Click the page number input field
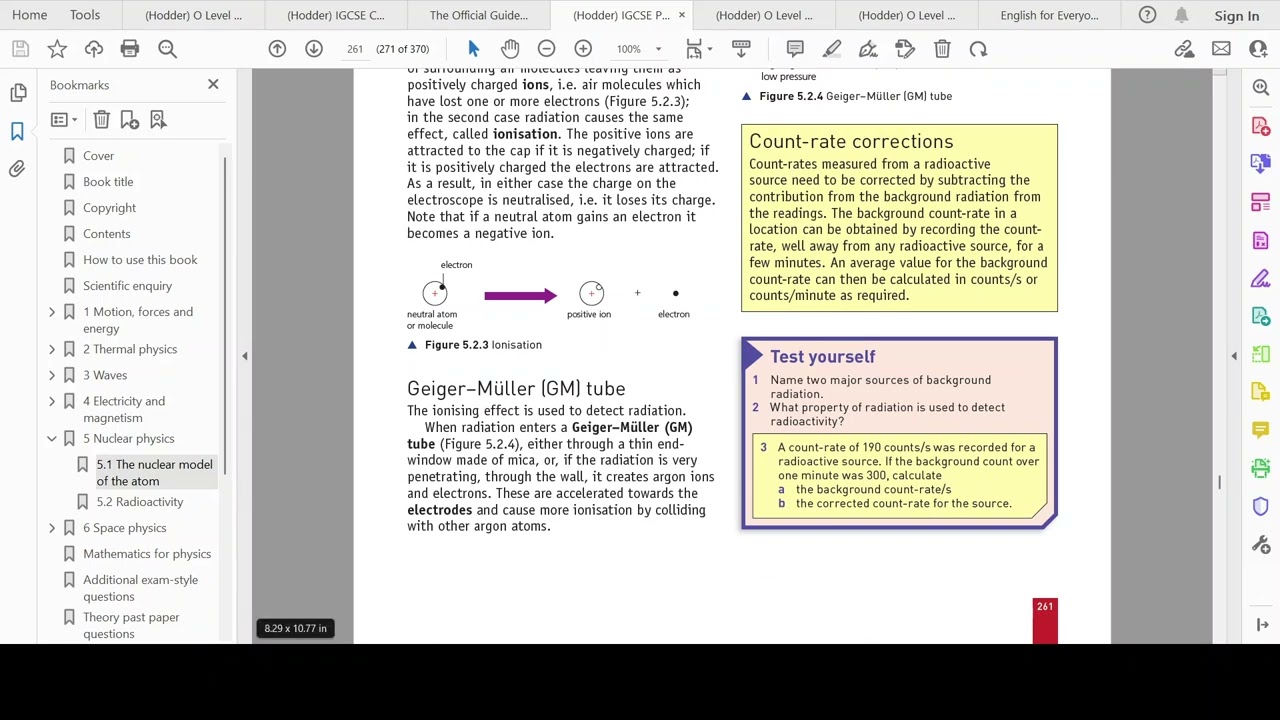 [x=355, y=49]
